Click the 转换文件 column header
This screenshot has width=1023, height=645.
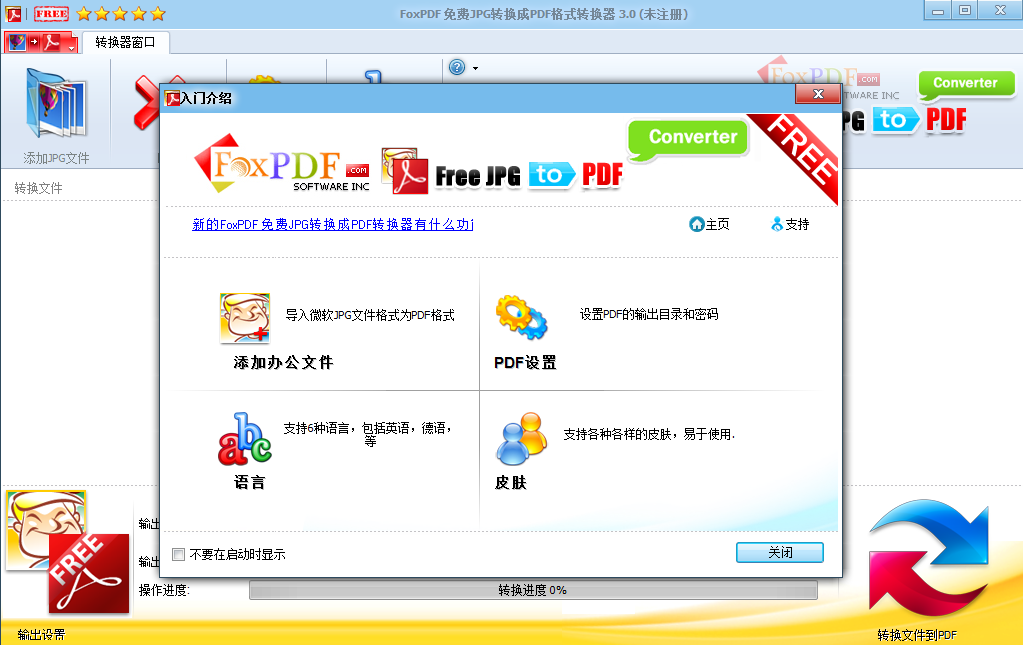point(38,188)
